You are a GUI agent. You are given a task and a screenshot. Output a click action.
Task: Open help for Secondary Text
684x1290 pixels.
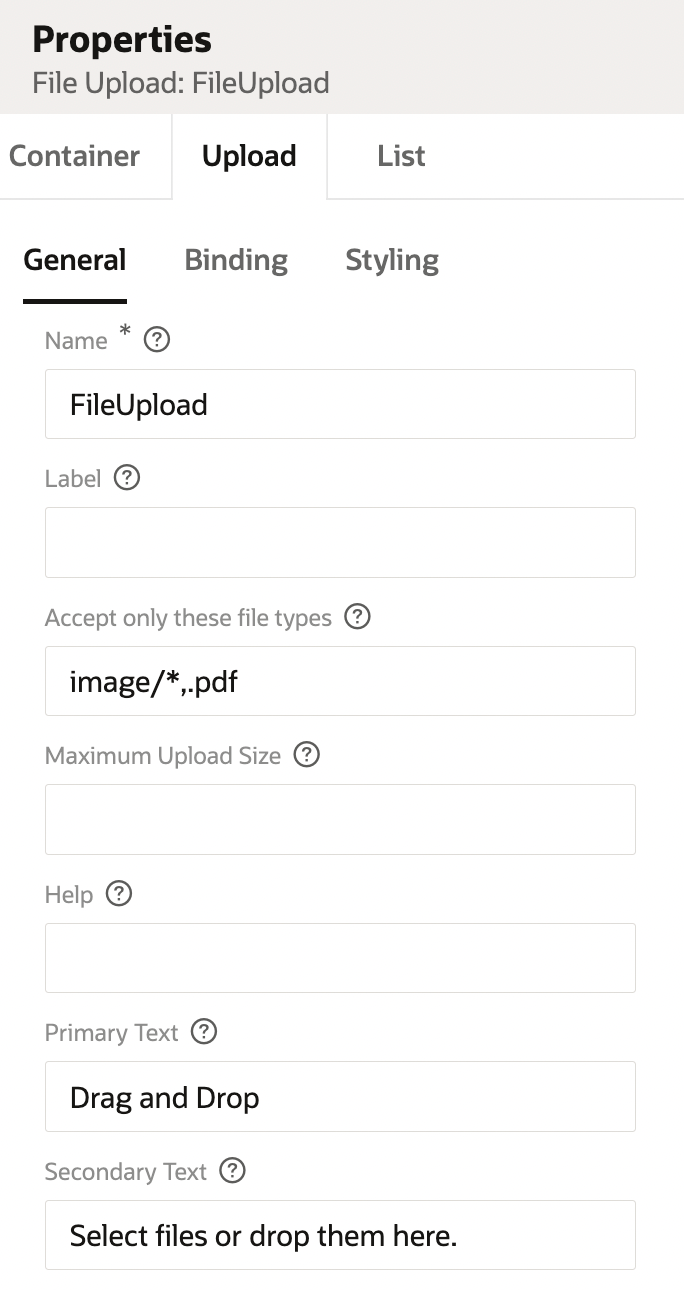(x=231, y=1171)
